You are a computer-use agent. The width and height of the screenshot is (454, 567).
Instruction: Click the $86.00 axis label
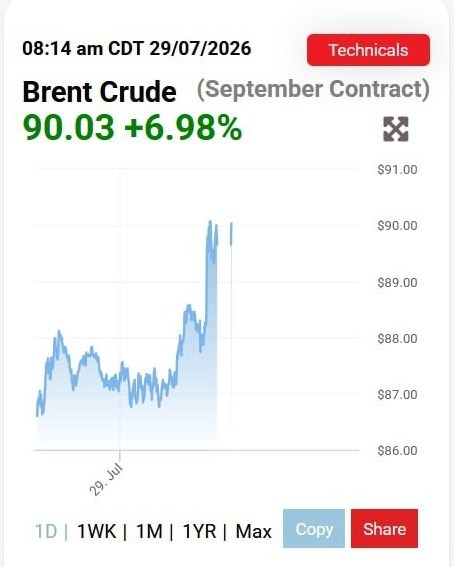pyautogui.click(x=397, y=451)
